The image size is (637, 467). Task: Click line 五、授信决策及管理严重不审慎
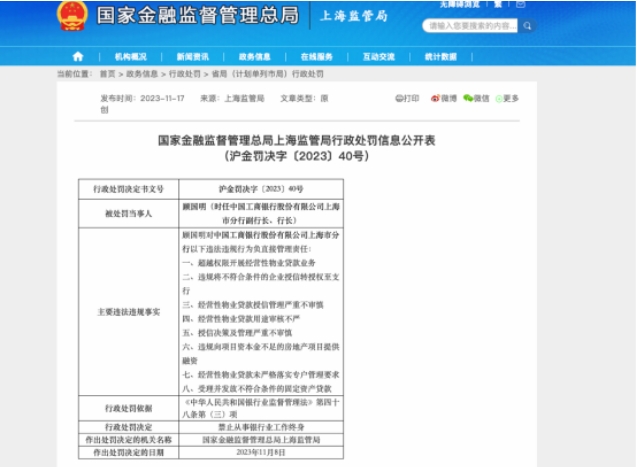pyautogui.click(x=237, y=333)
